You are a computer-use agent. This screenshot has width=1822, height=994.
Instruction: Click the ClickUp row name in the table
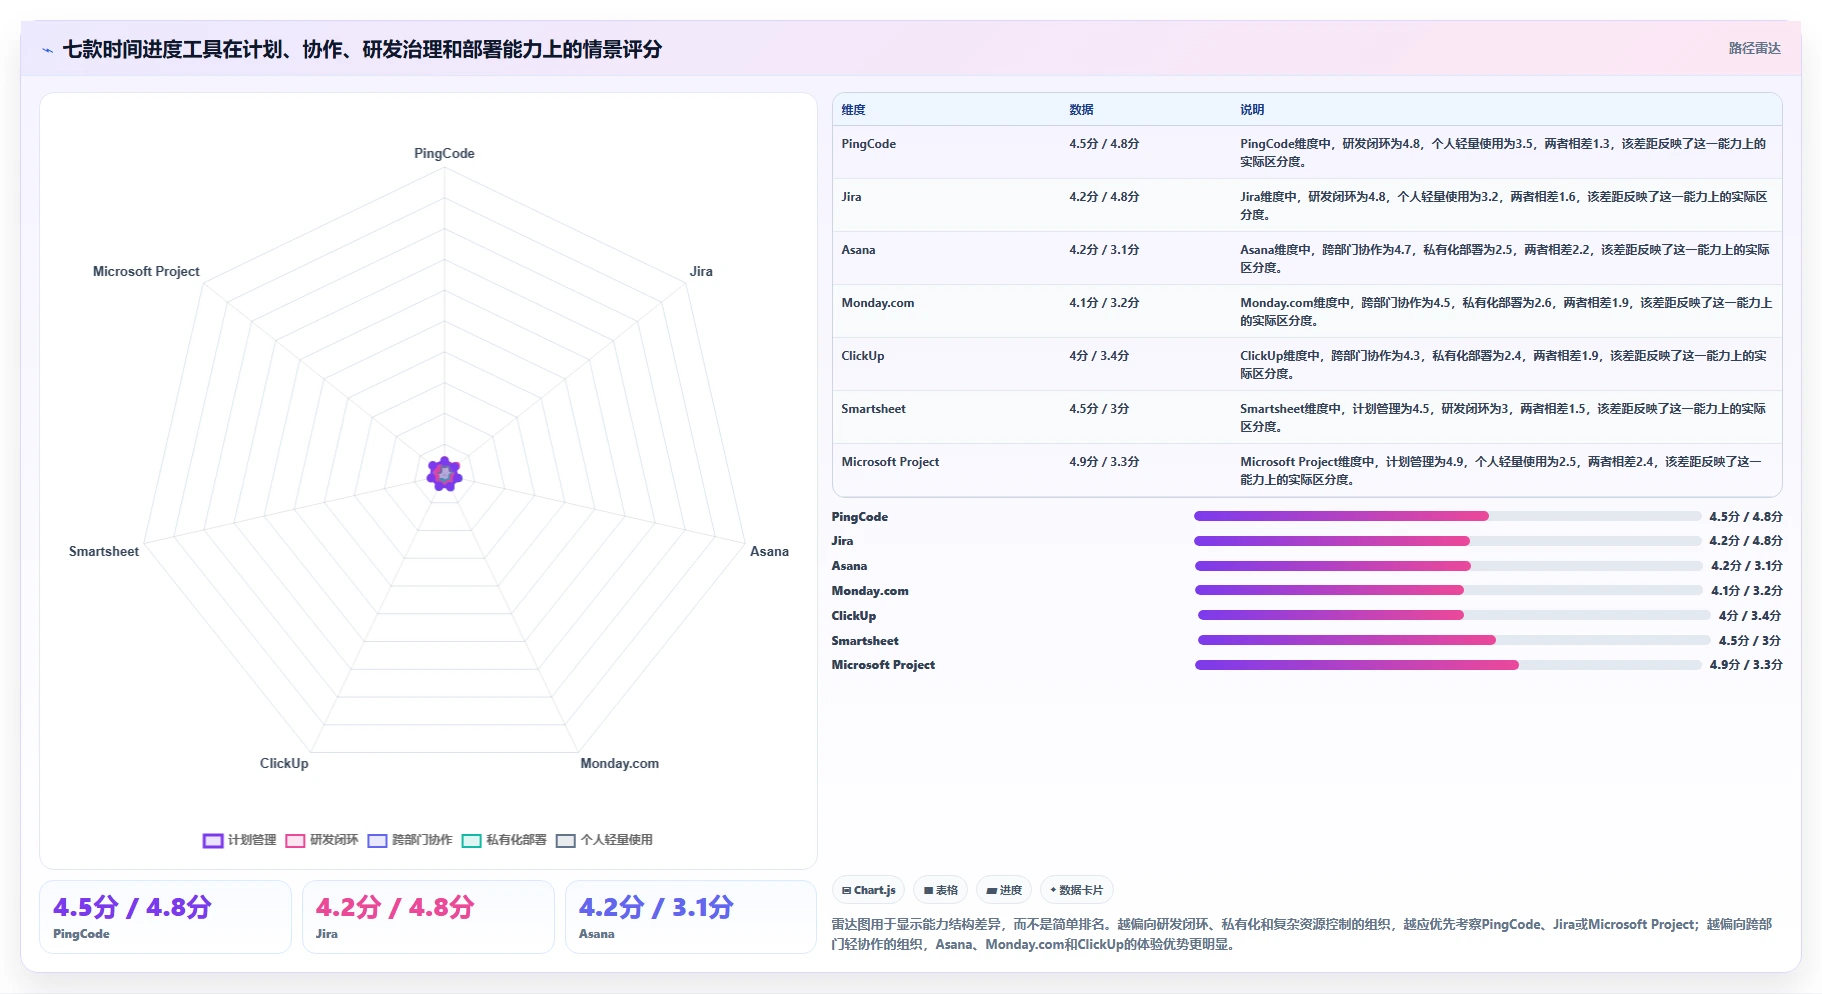[862, 356]
